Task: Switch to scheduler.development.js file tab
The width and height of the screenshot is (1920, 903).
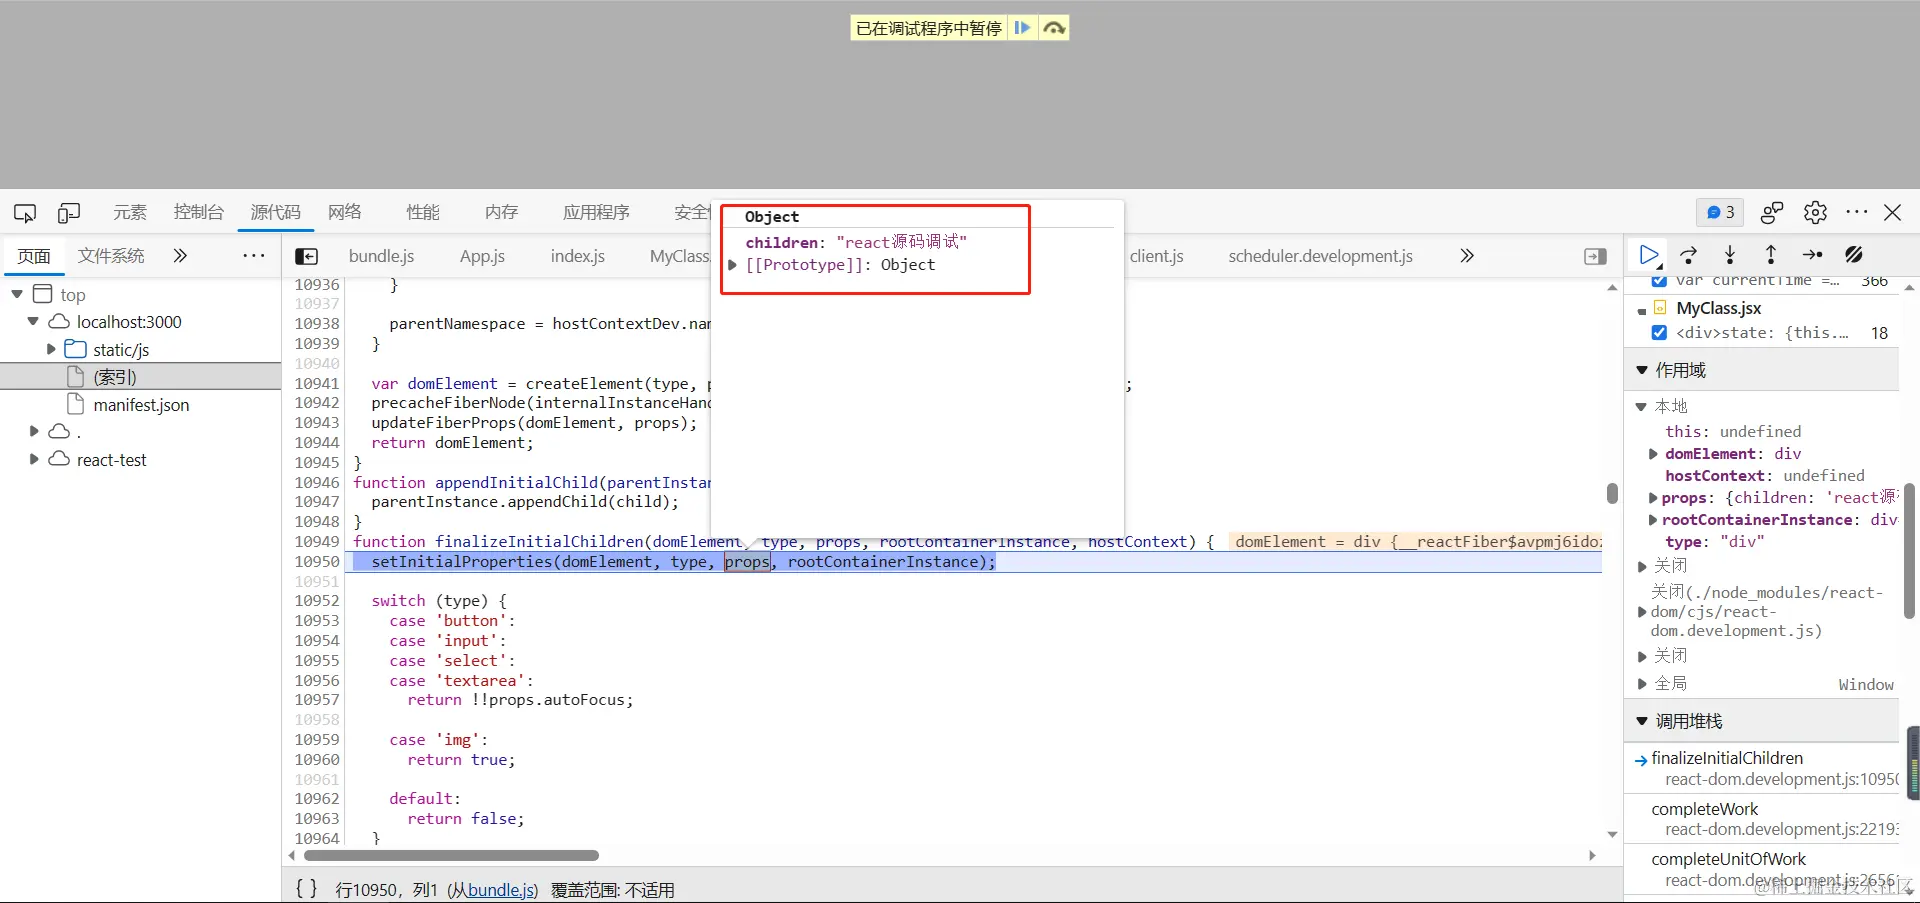Action: pyautogui.click(x=1320, y=256)
